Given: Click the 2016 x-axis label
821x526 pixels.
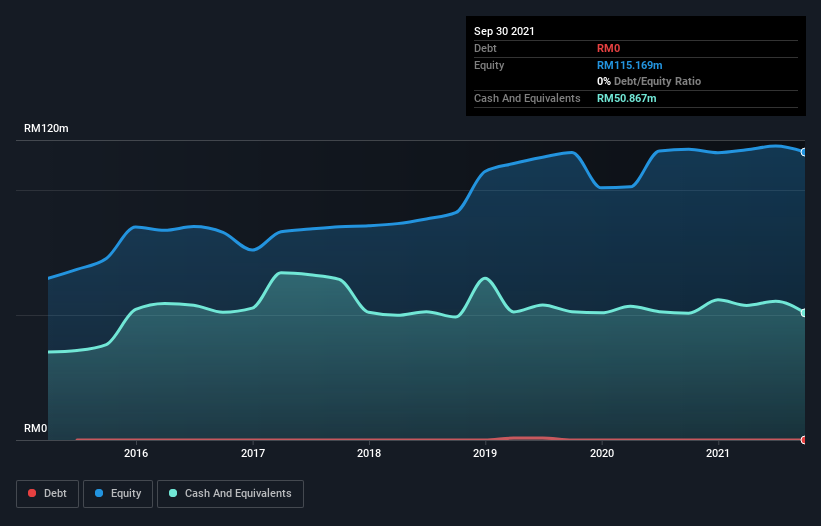Looking at the screenshot, I should click(136, 453).
